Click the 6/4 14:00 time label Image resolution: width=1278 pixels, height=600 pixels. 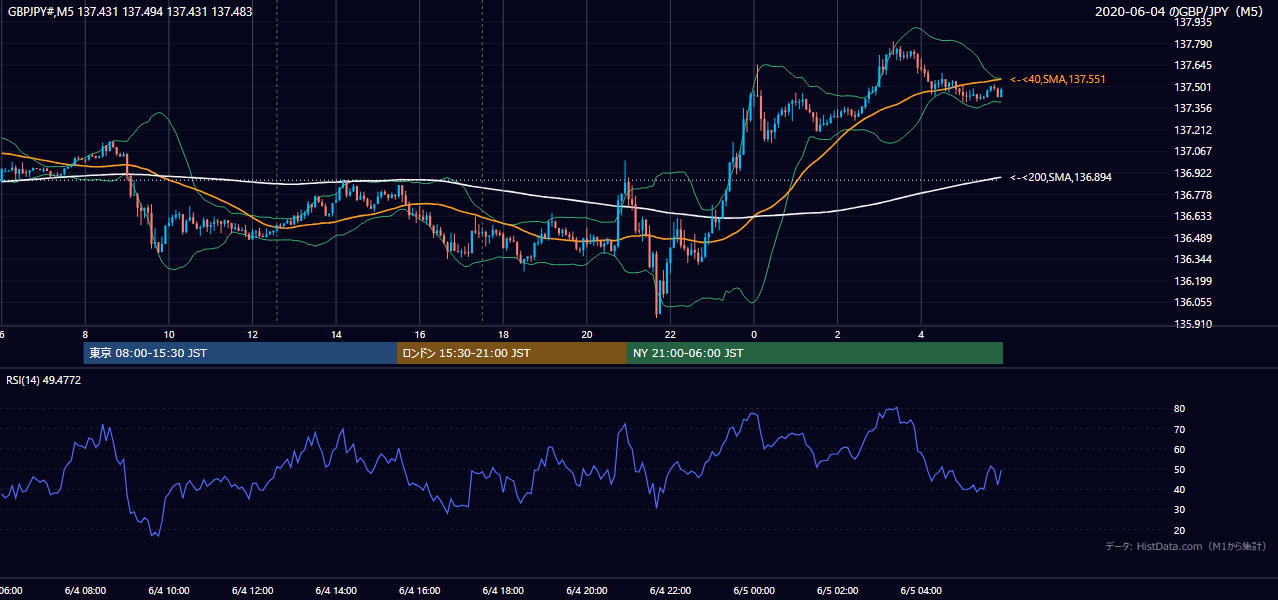point(336,590)
